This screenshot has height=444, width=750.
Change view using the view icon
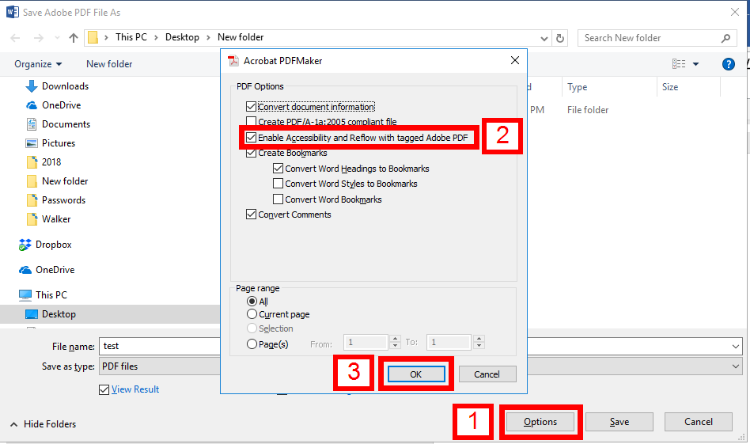coord(678,64)
